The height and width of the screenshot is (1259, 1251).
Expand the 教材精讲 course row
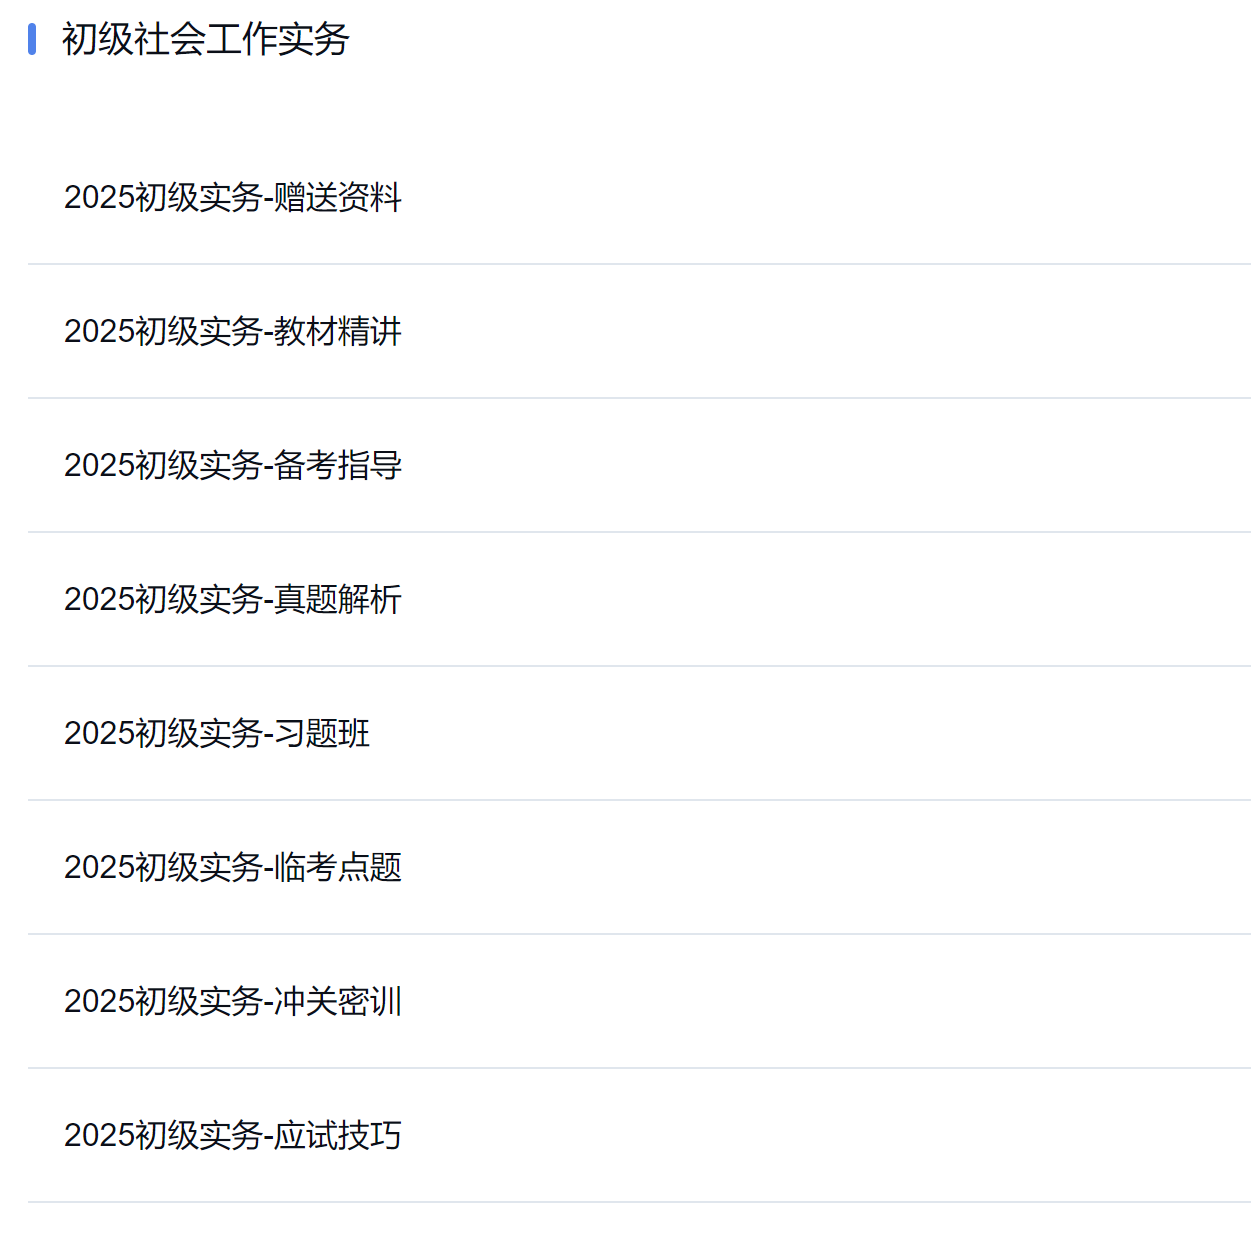tap(639, 331)
